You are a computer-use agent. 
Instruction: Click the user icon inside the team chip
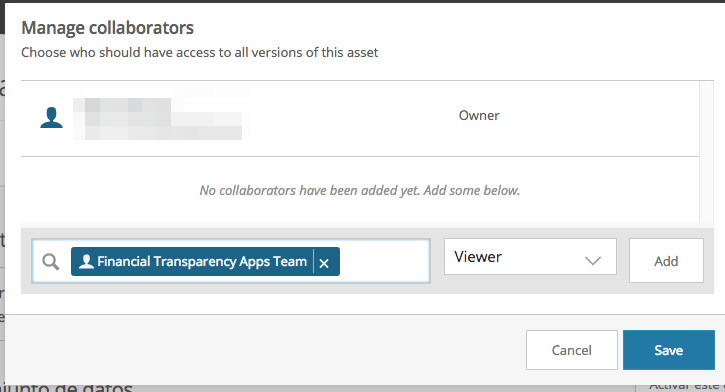point(86,262)
